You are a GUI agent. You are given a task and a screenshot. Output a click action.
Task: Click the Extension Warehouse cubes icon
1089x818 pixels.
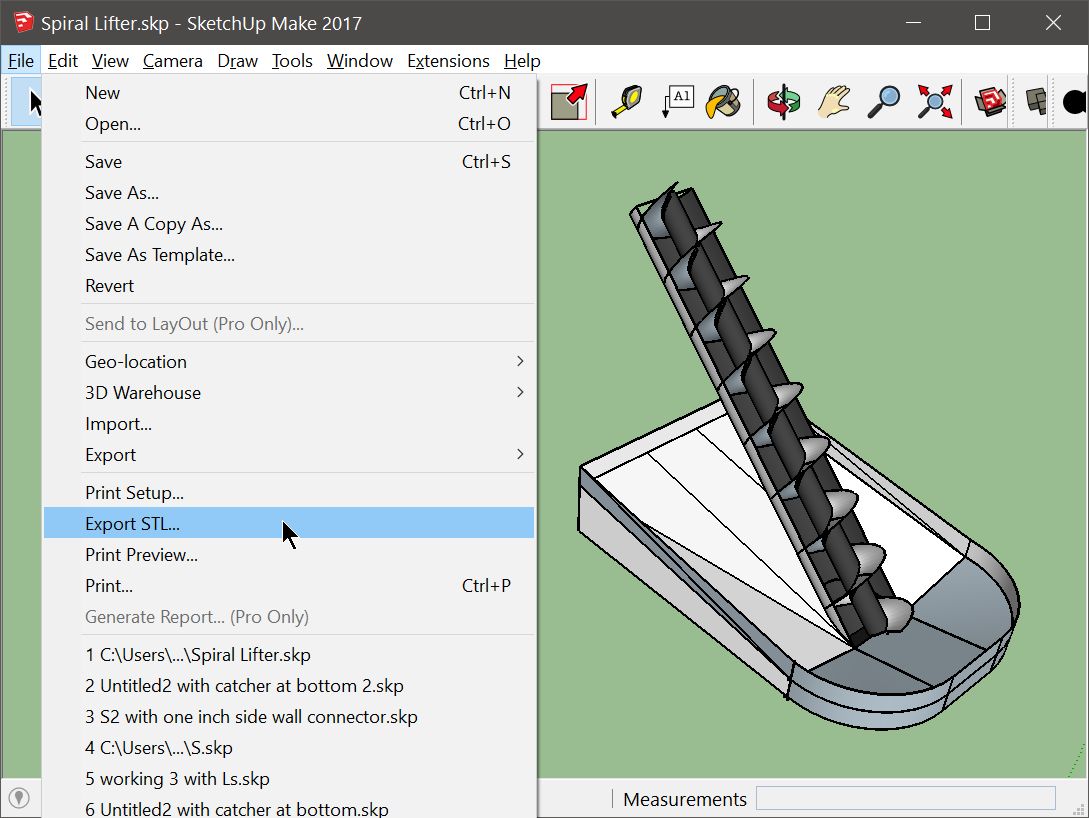point(1036,102)
